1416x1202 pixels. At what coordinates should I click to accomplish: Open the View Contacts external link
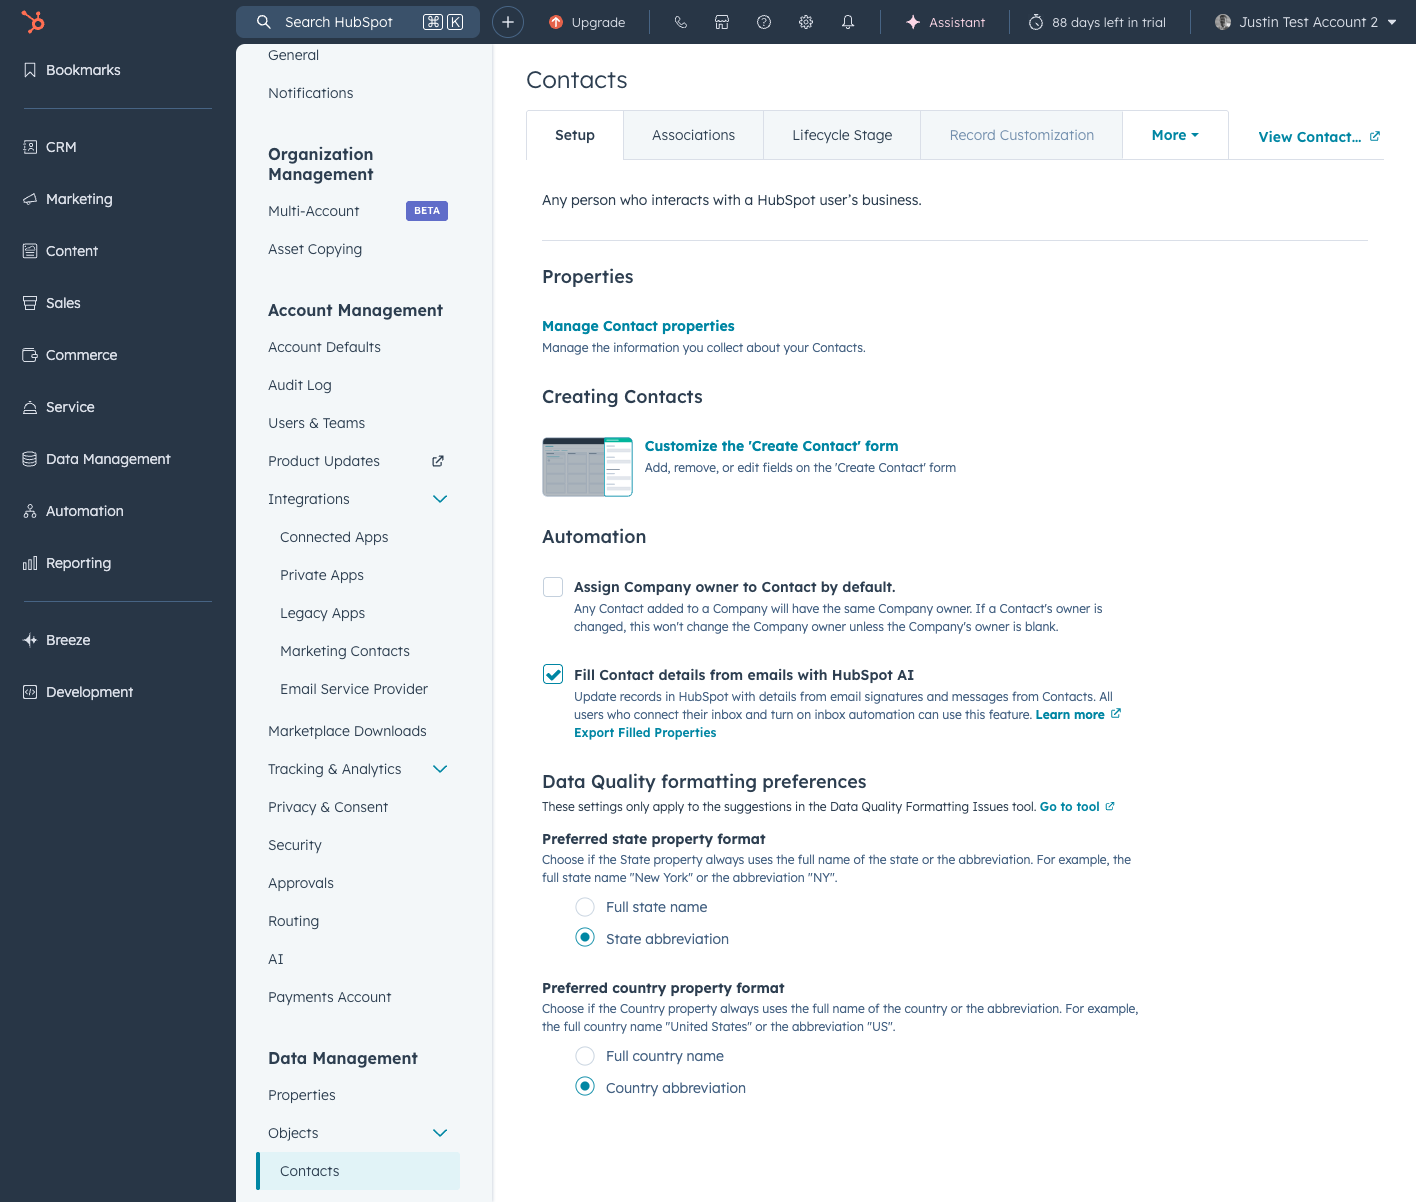[x=1319, y=137]
